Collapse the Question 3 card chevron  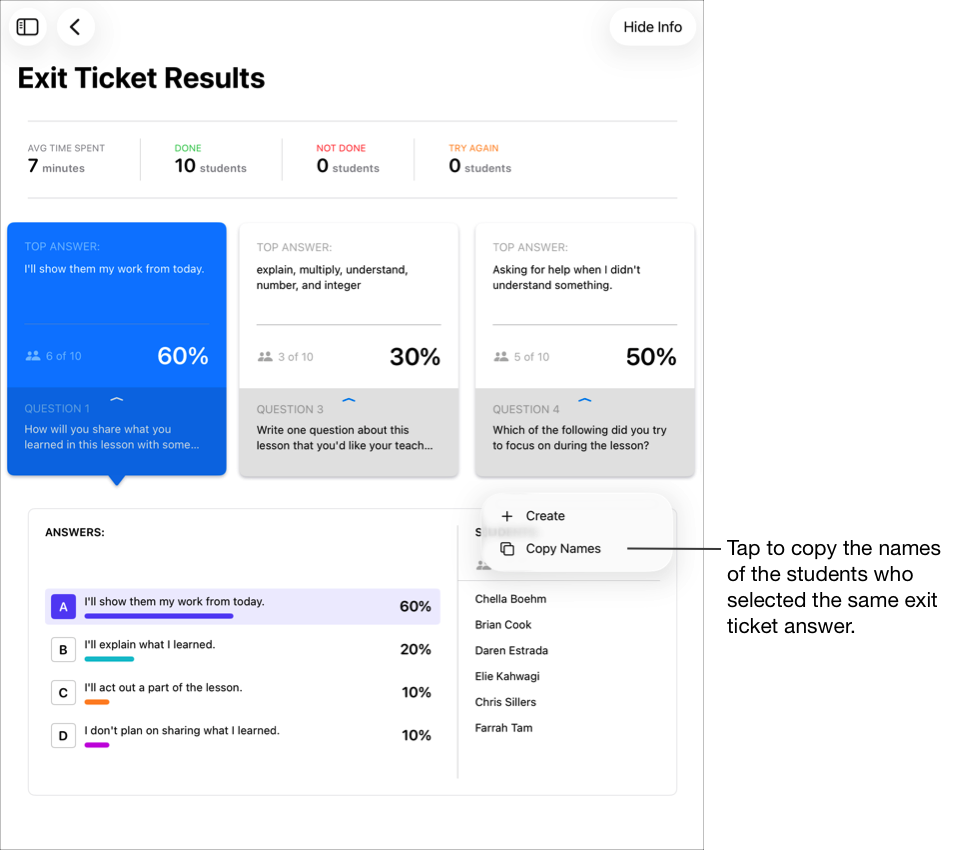point(348,398)
